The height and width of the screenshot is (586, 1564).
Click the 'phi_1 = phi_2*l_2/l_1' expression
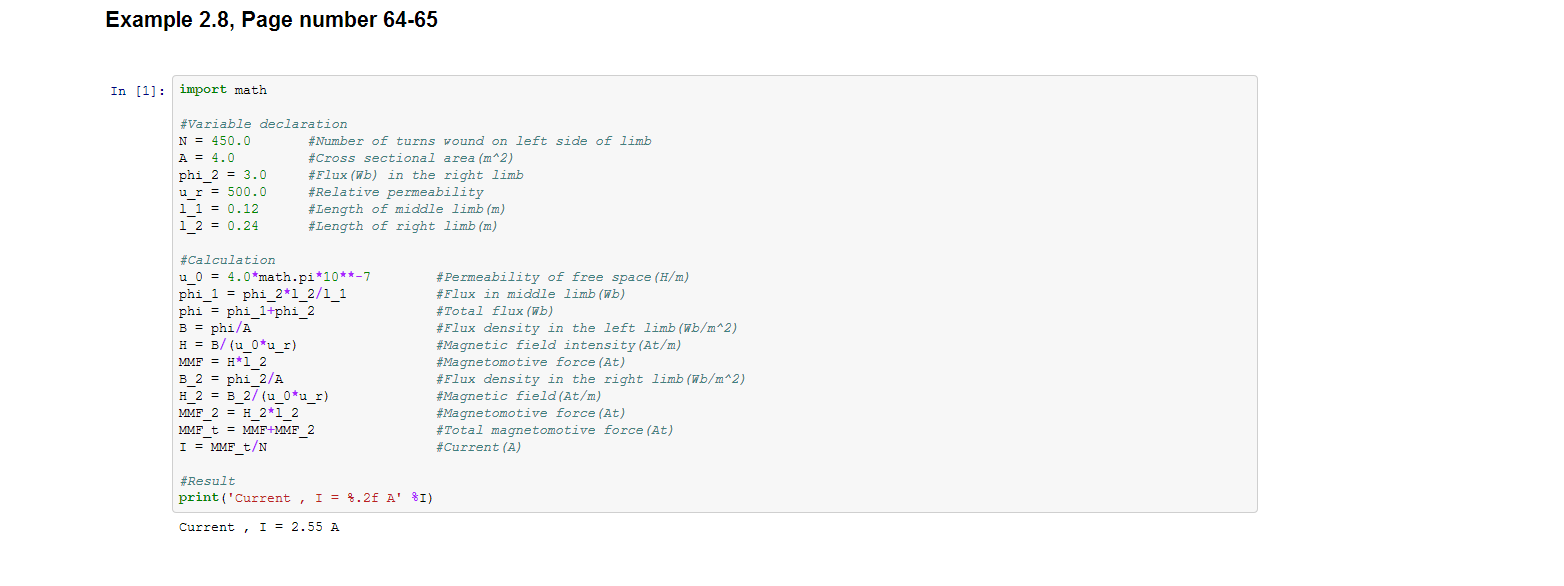pos(263,294)
